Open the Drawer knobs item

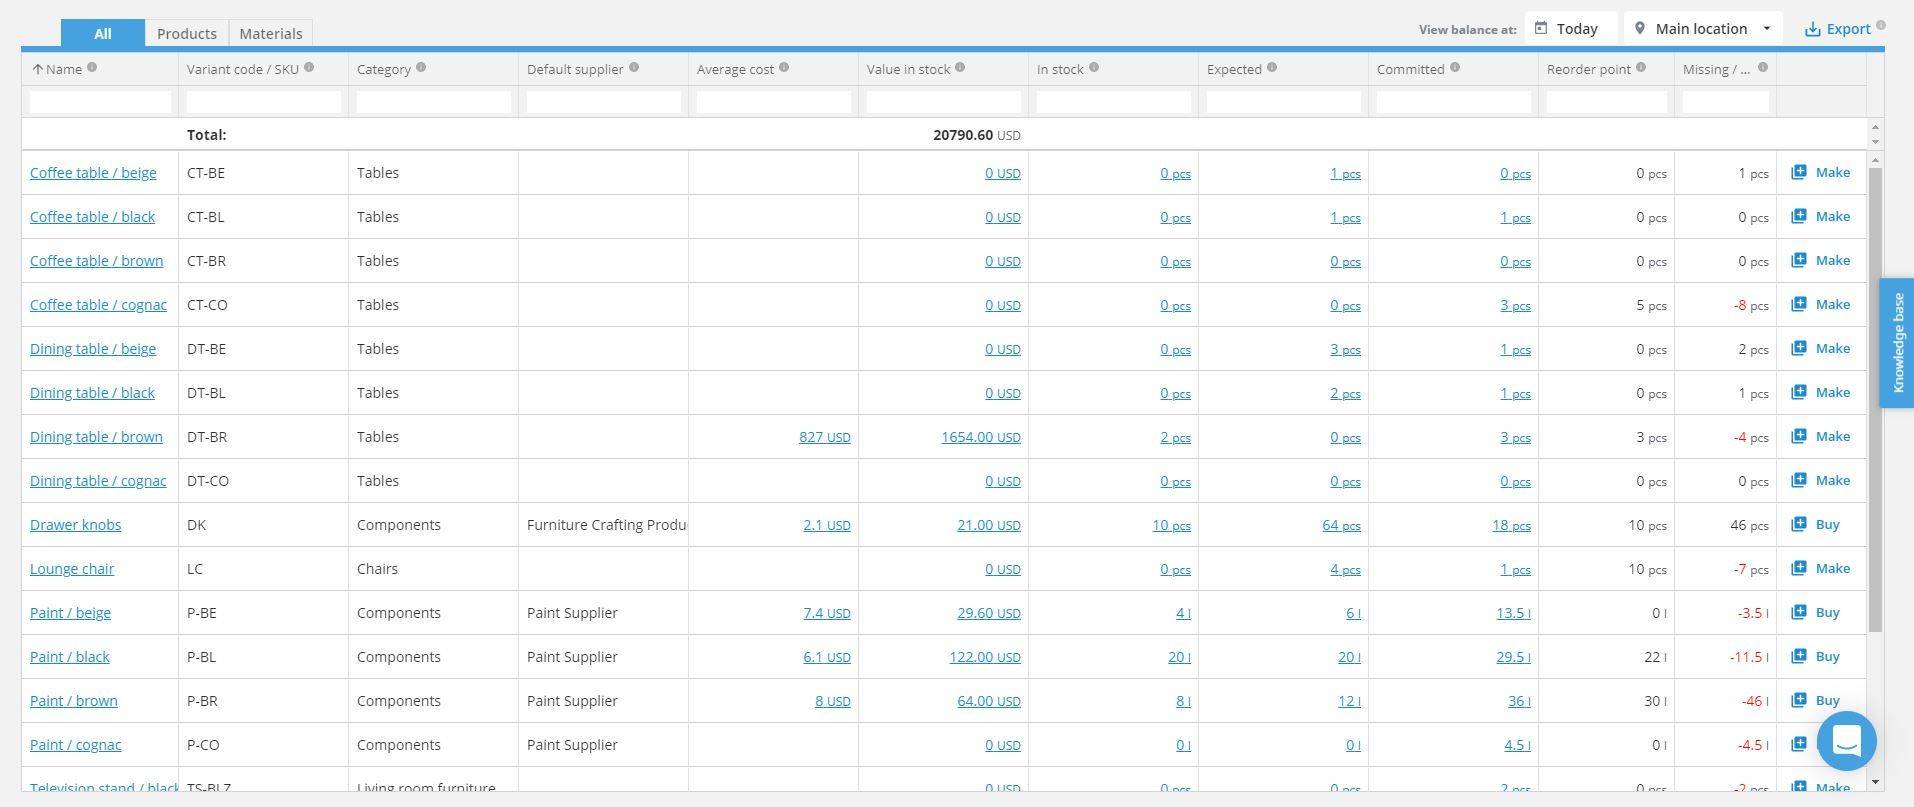75,525
